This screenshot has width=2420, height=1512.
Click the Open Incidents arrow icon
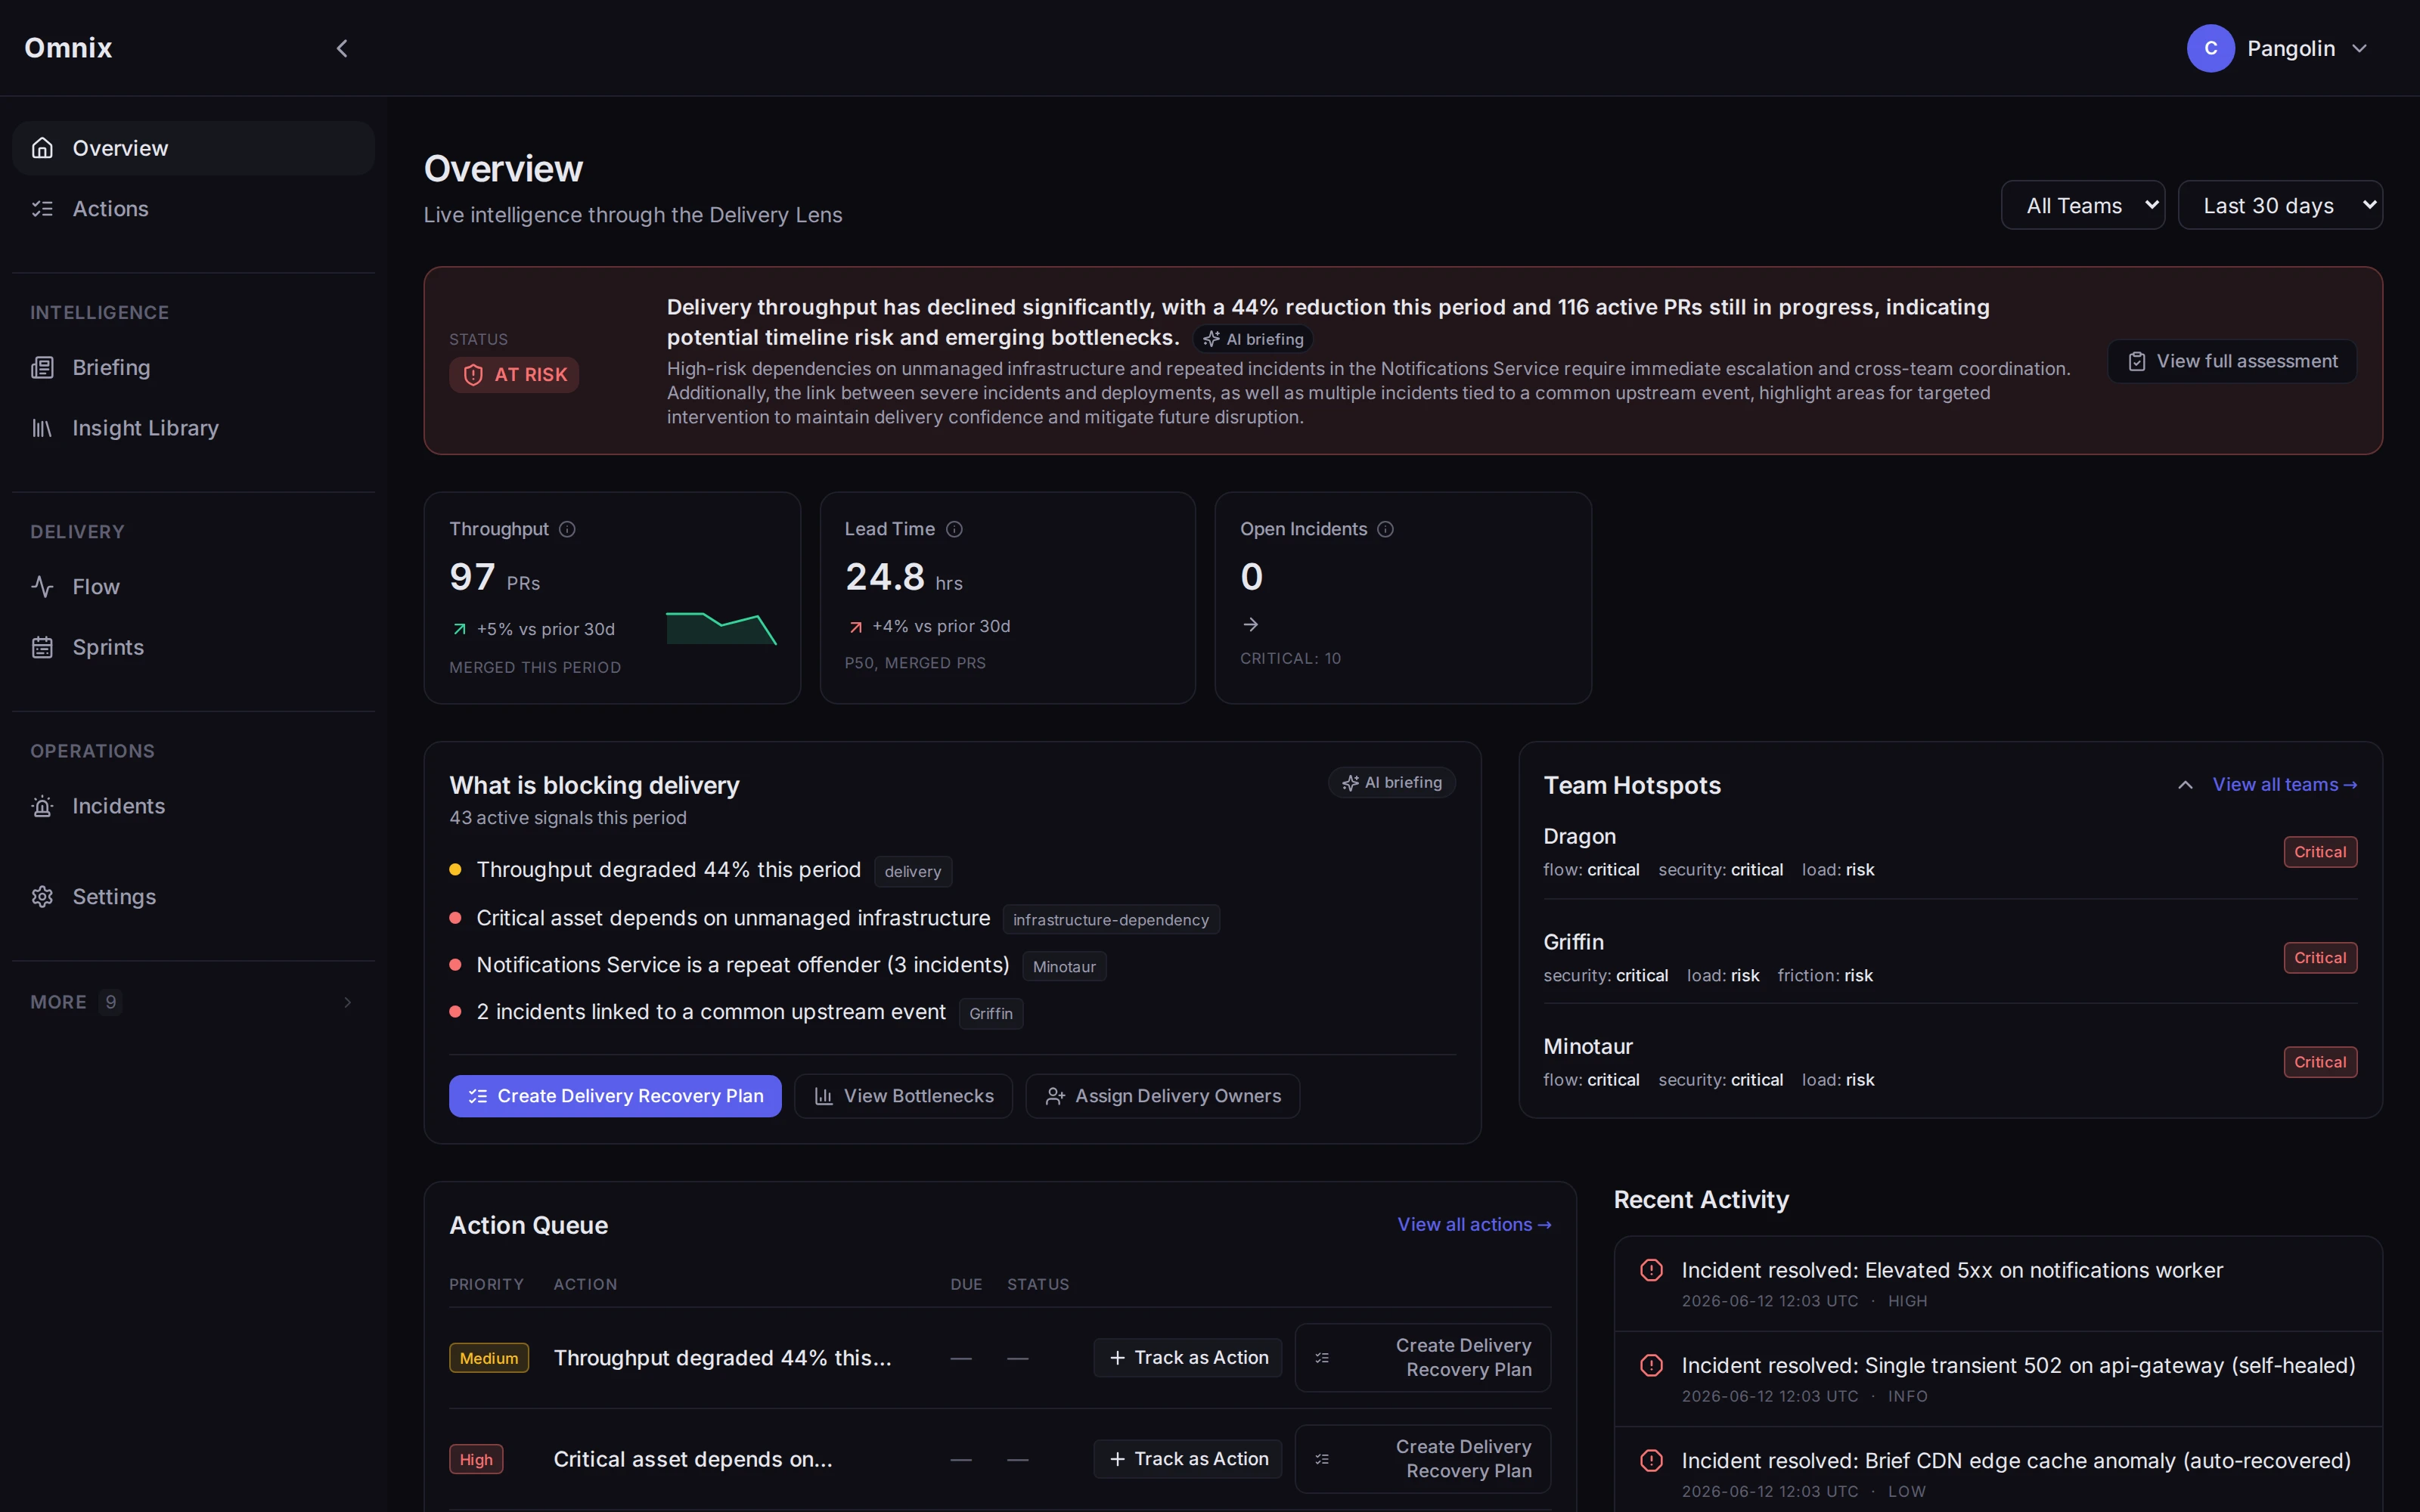(1250, 625)
